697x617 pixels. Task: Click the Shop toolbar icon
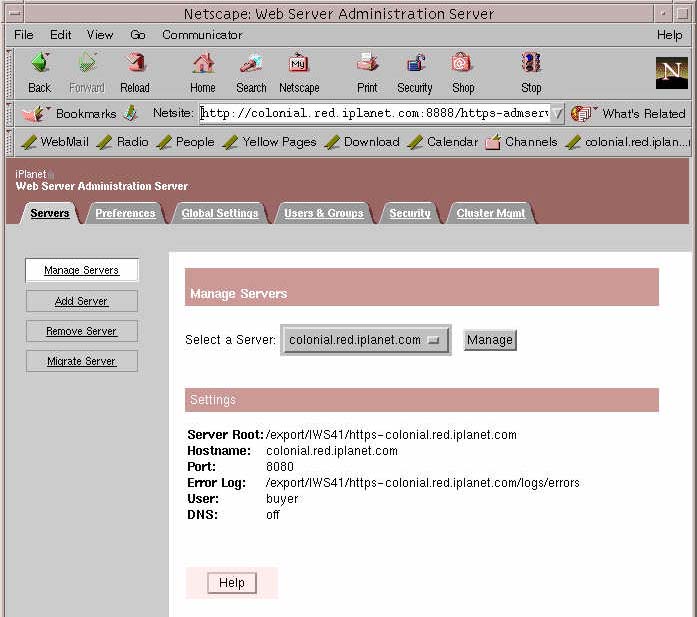463,72
